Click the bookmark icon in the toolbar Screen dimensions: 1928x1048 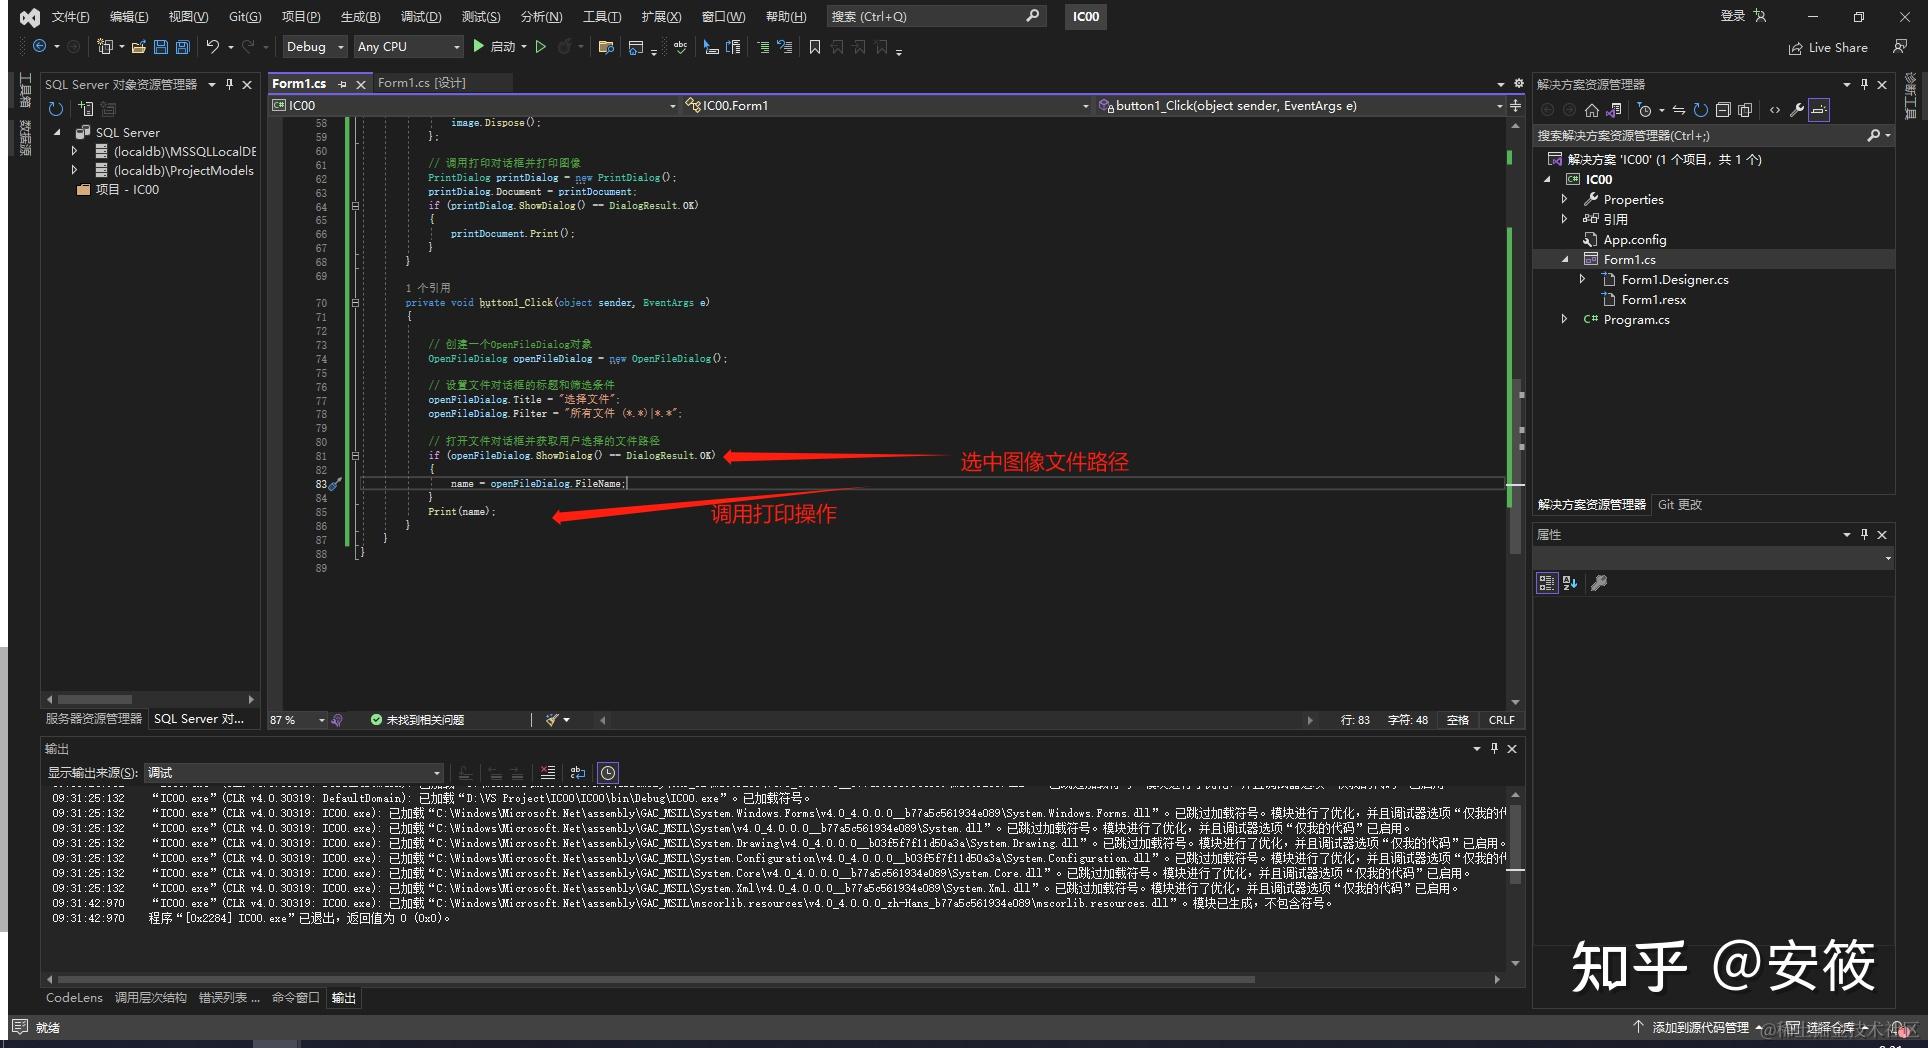point(814,47)
